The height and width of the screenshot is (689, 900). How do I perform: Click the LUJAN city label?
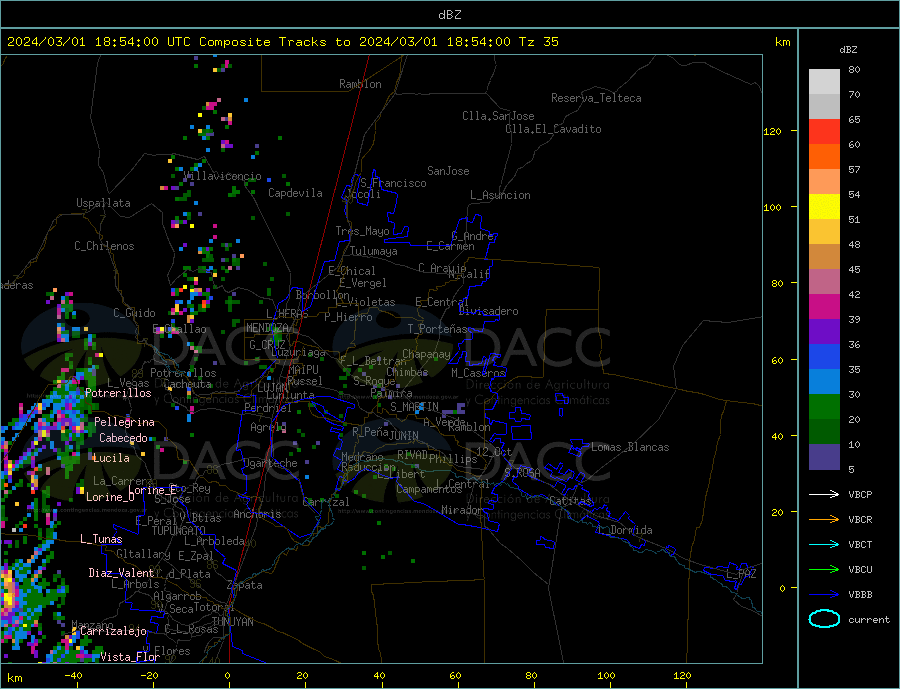272,388
